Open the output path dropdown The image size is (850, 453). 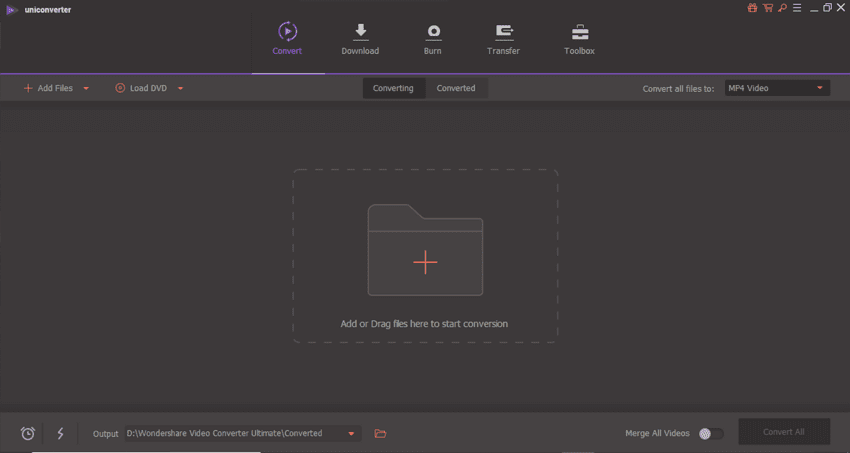click(351, 433)
